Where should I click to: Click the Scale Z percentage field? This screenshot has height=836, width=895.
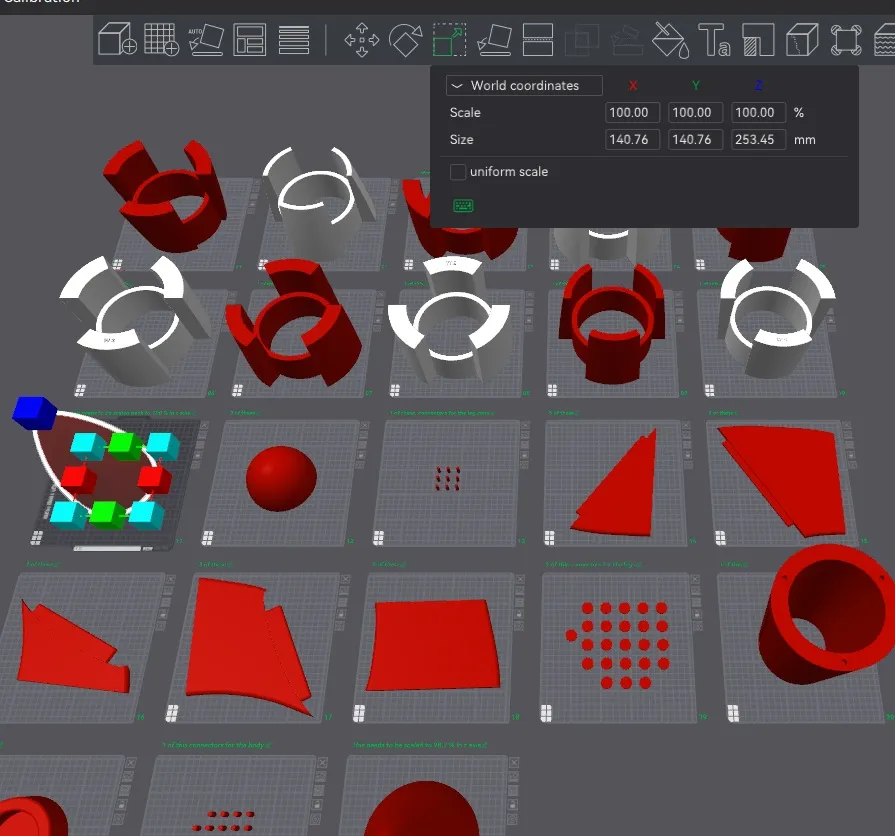(759, 112)
